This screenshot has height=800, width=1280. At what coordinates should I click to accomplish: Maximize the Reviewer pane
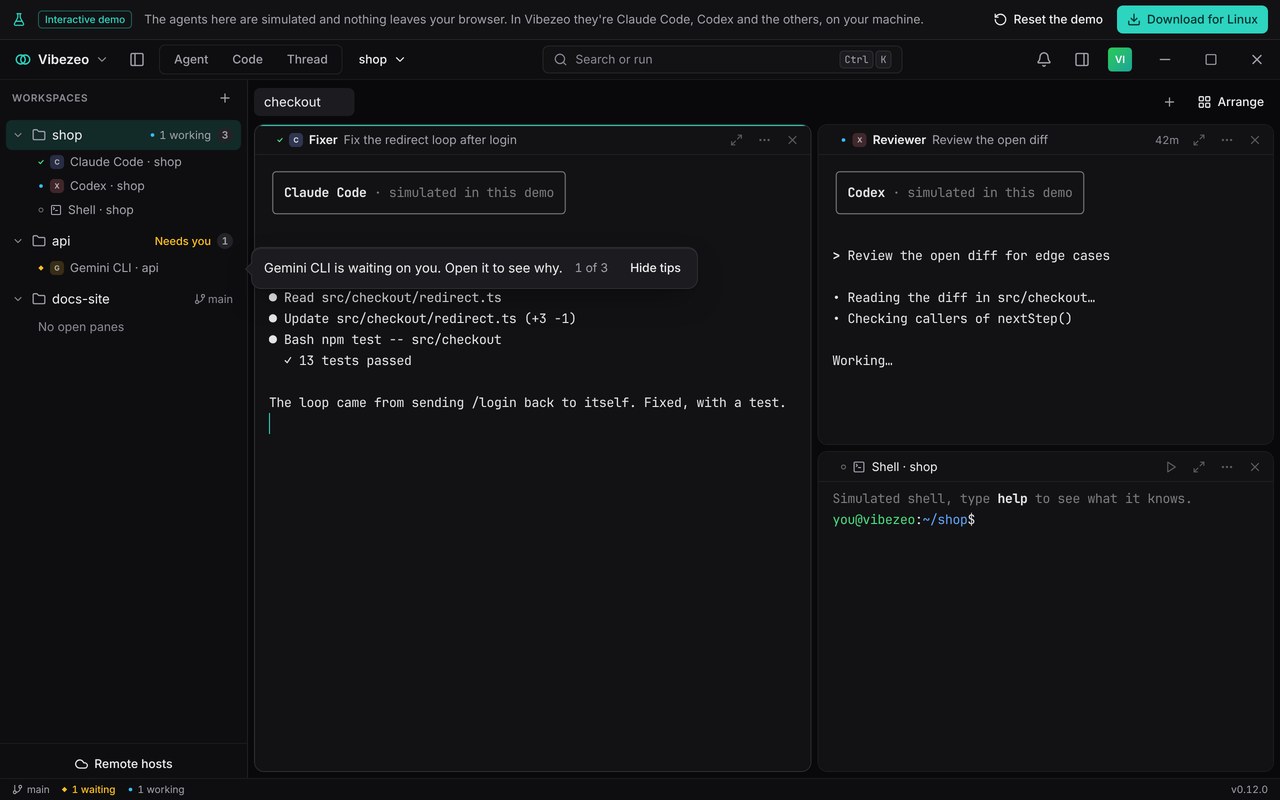[1199, 140]
